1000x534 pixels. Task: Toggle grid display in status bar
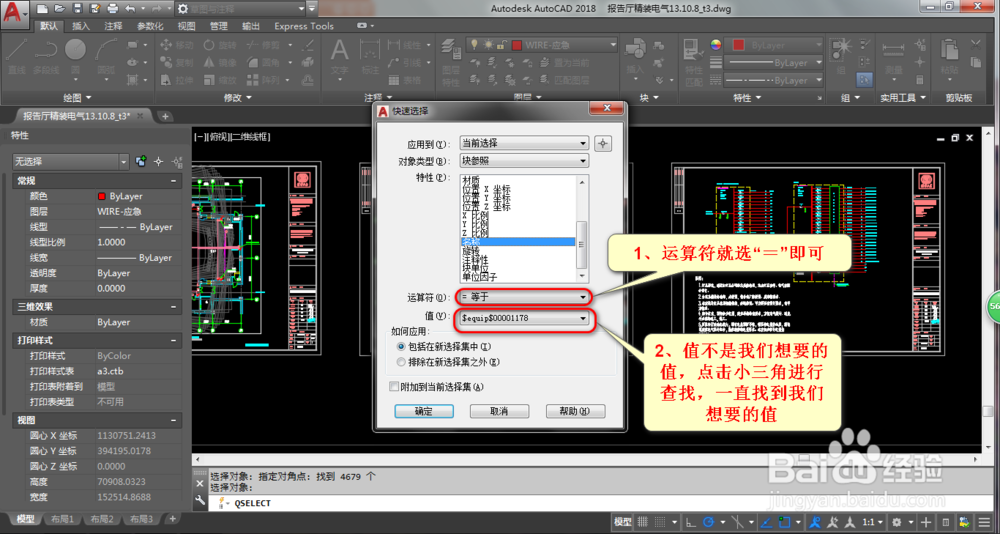point(642,521)
